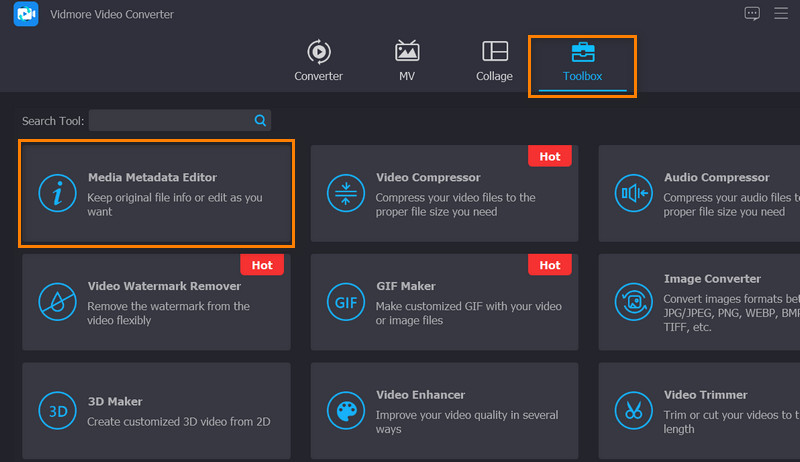Click the Video Enhancer palette icon
Viewport: 800px width, 462px height.
pos(344,409)
